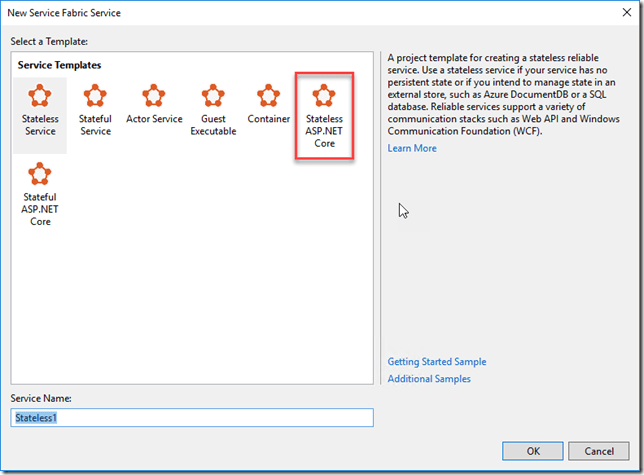Pick the Stateful ASP.NET Core icon
This screenshot has height=475, width=644.
[40, 175]
